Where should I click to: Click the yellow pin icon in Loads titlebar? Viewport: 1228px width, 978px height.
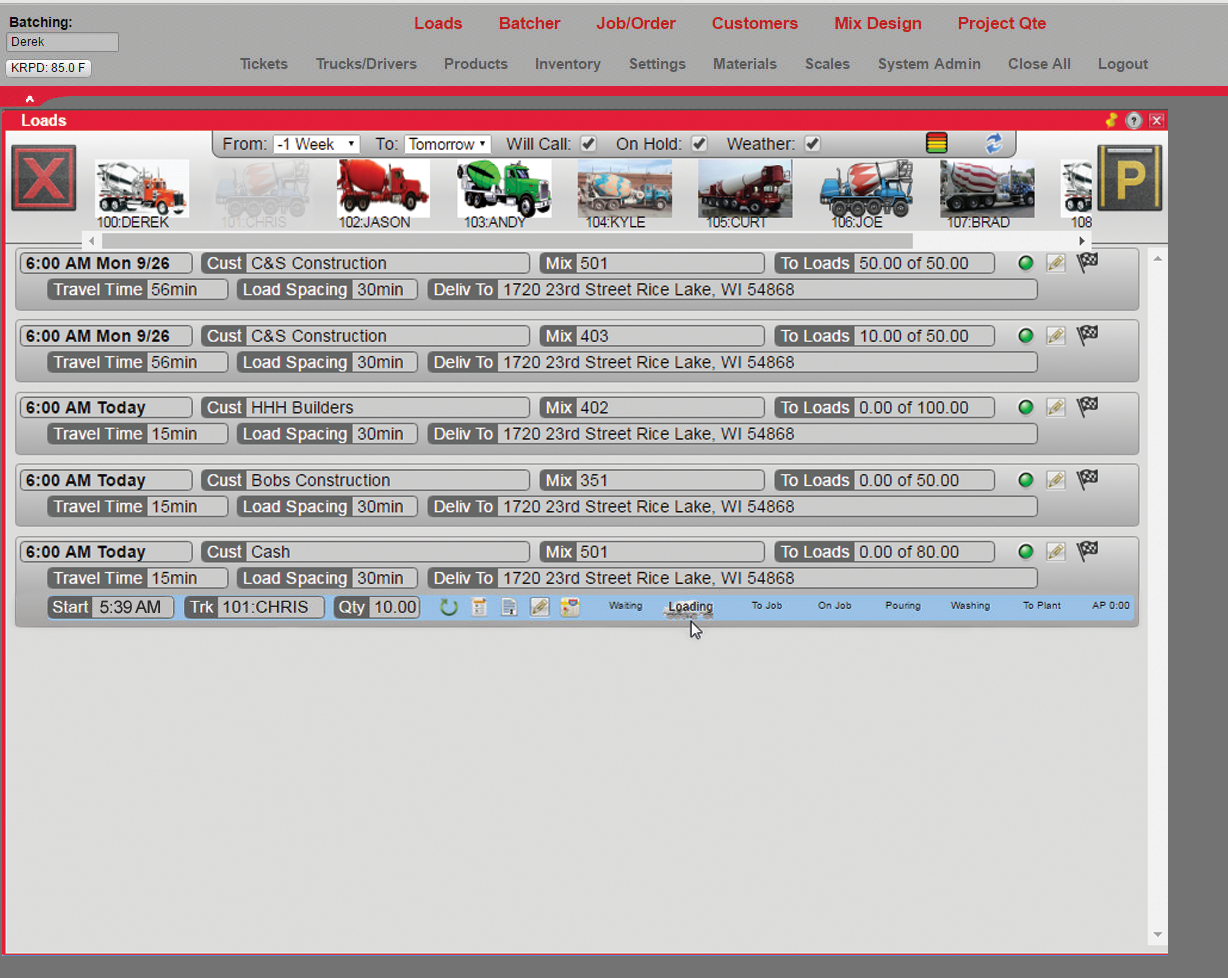click(1112, 120)
